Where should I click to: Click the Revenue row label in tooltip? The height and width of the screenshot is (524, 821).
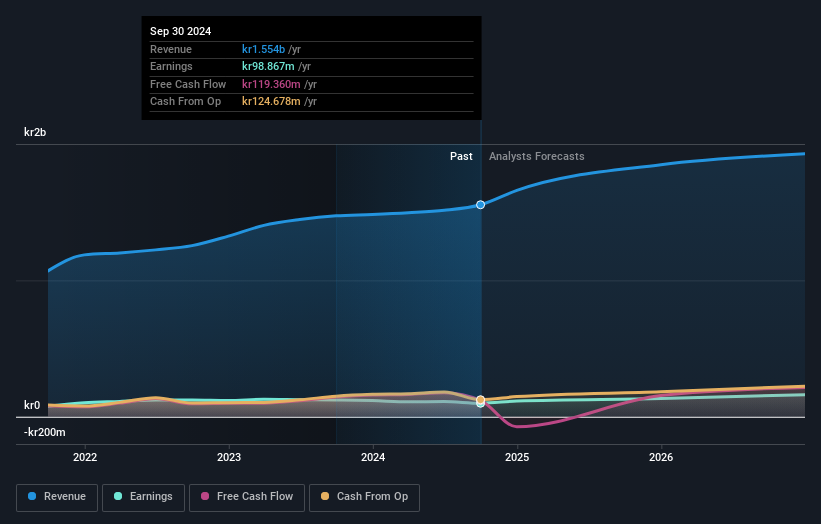171,49
